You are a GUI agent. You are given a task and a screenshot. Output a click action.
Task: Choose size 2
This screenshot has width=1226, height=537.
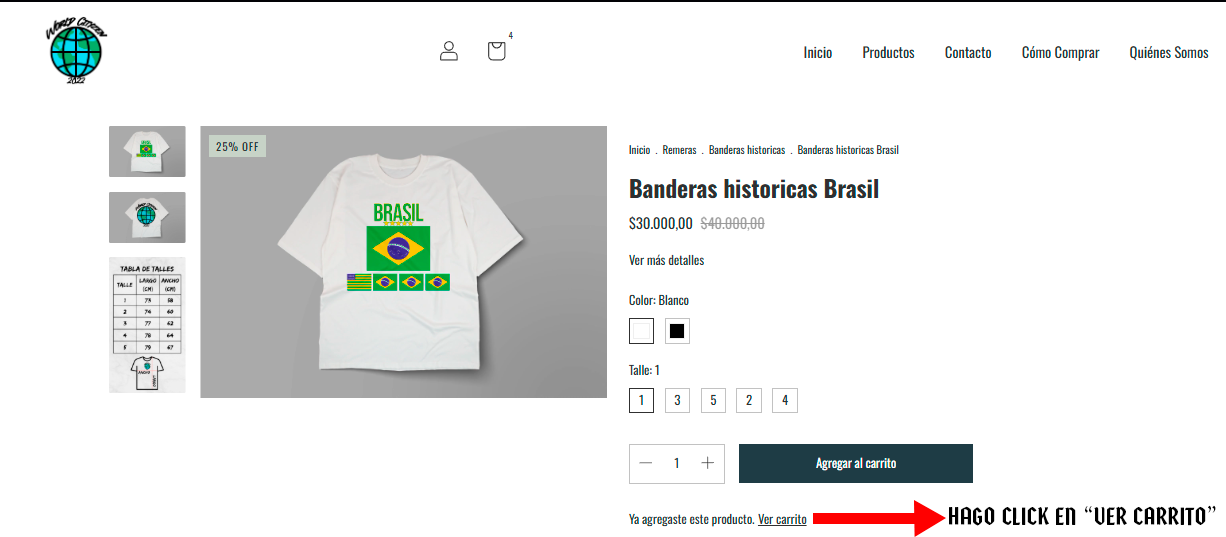click(749, 401)
